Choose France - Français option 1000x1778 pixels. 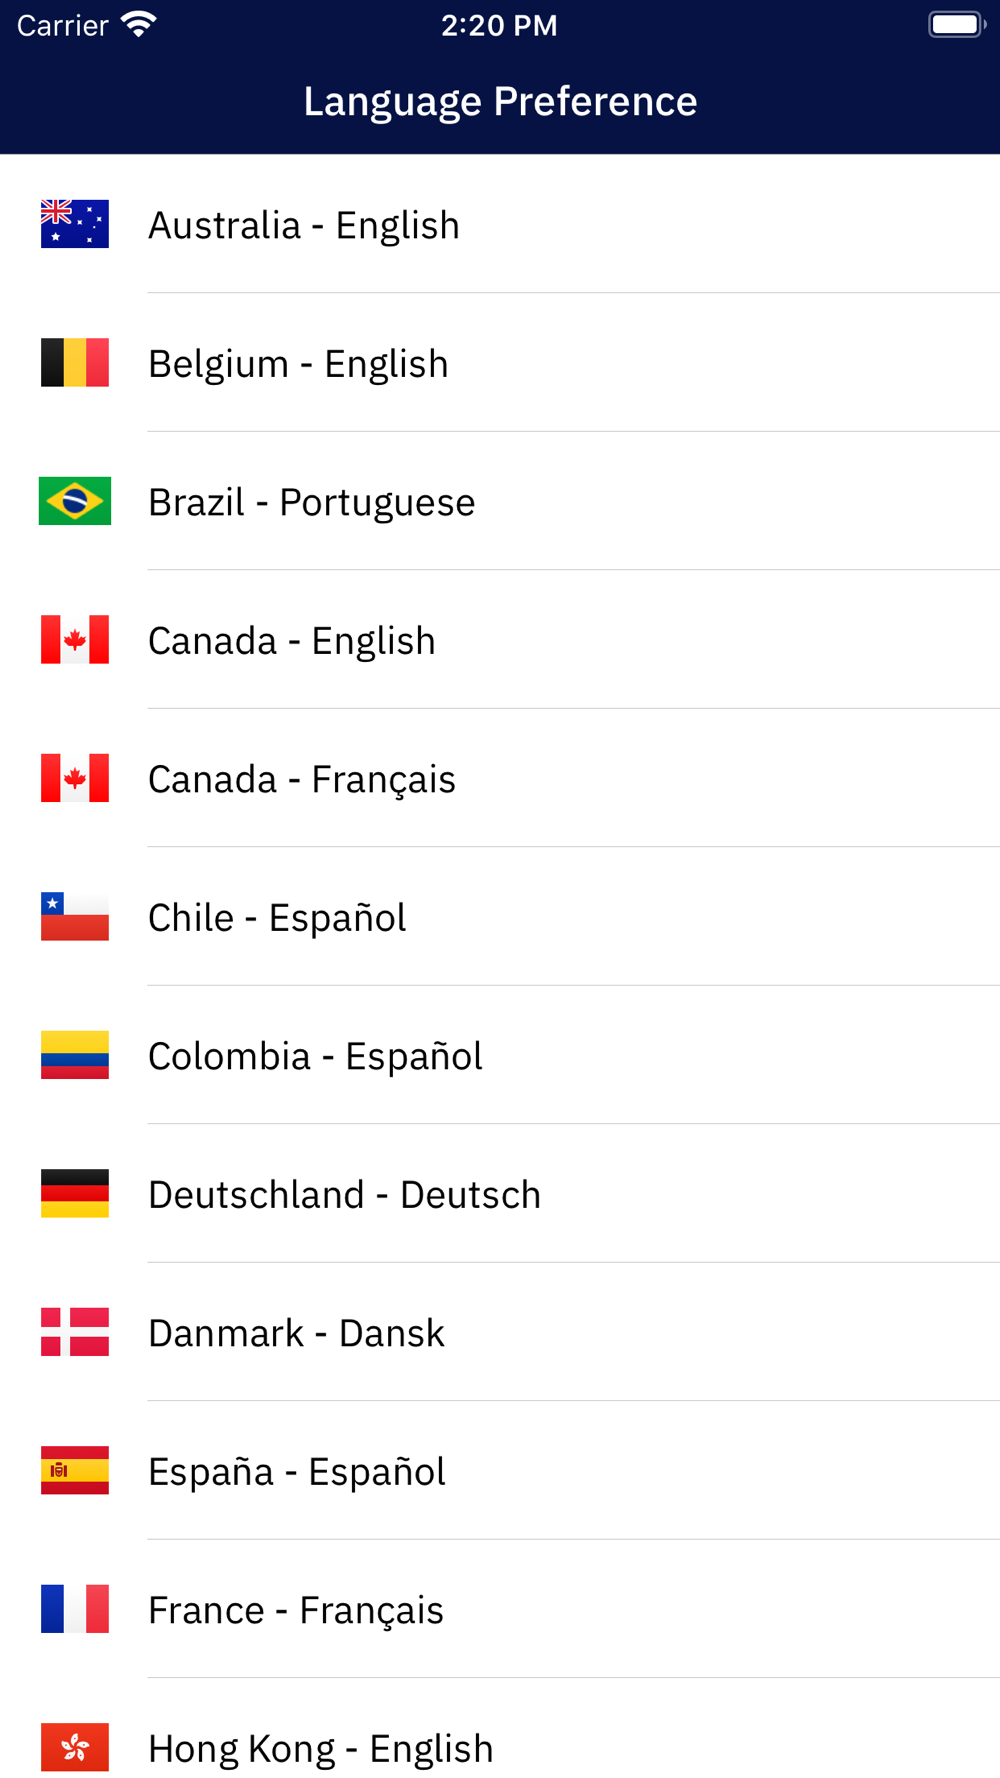click(x=500, y=1609)
